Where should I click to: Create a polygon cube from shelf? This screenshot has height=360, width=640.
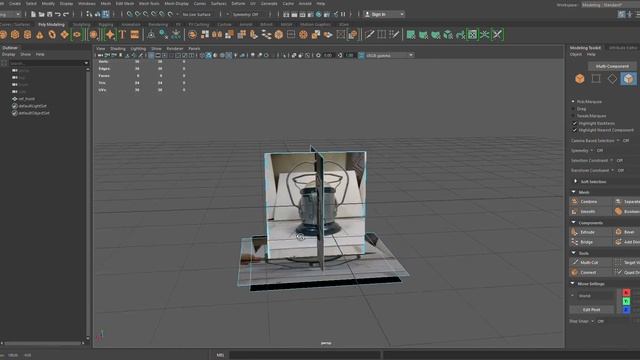15,35
